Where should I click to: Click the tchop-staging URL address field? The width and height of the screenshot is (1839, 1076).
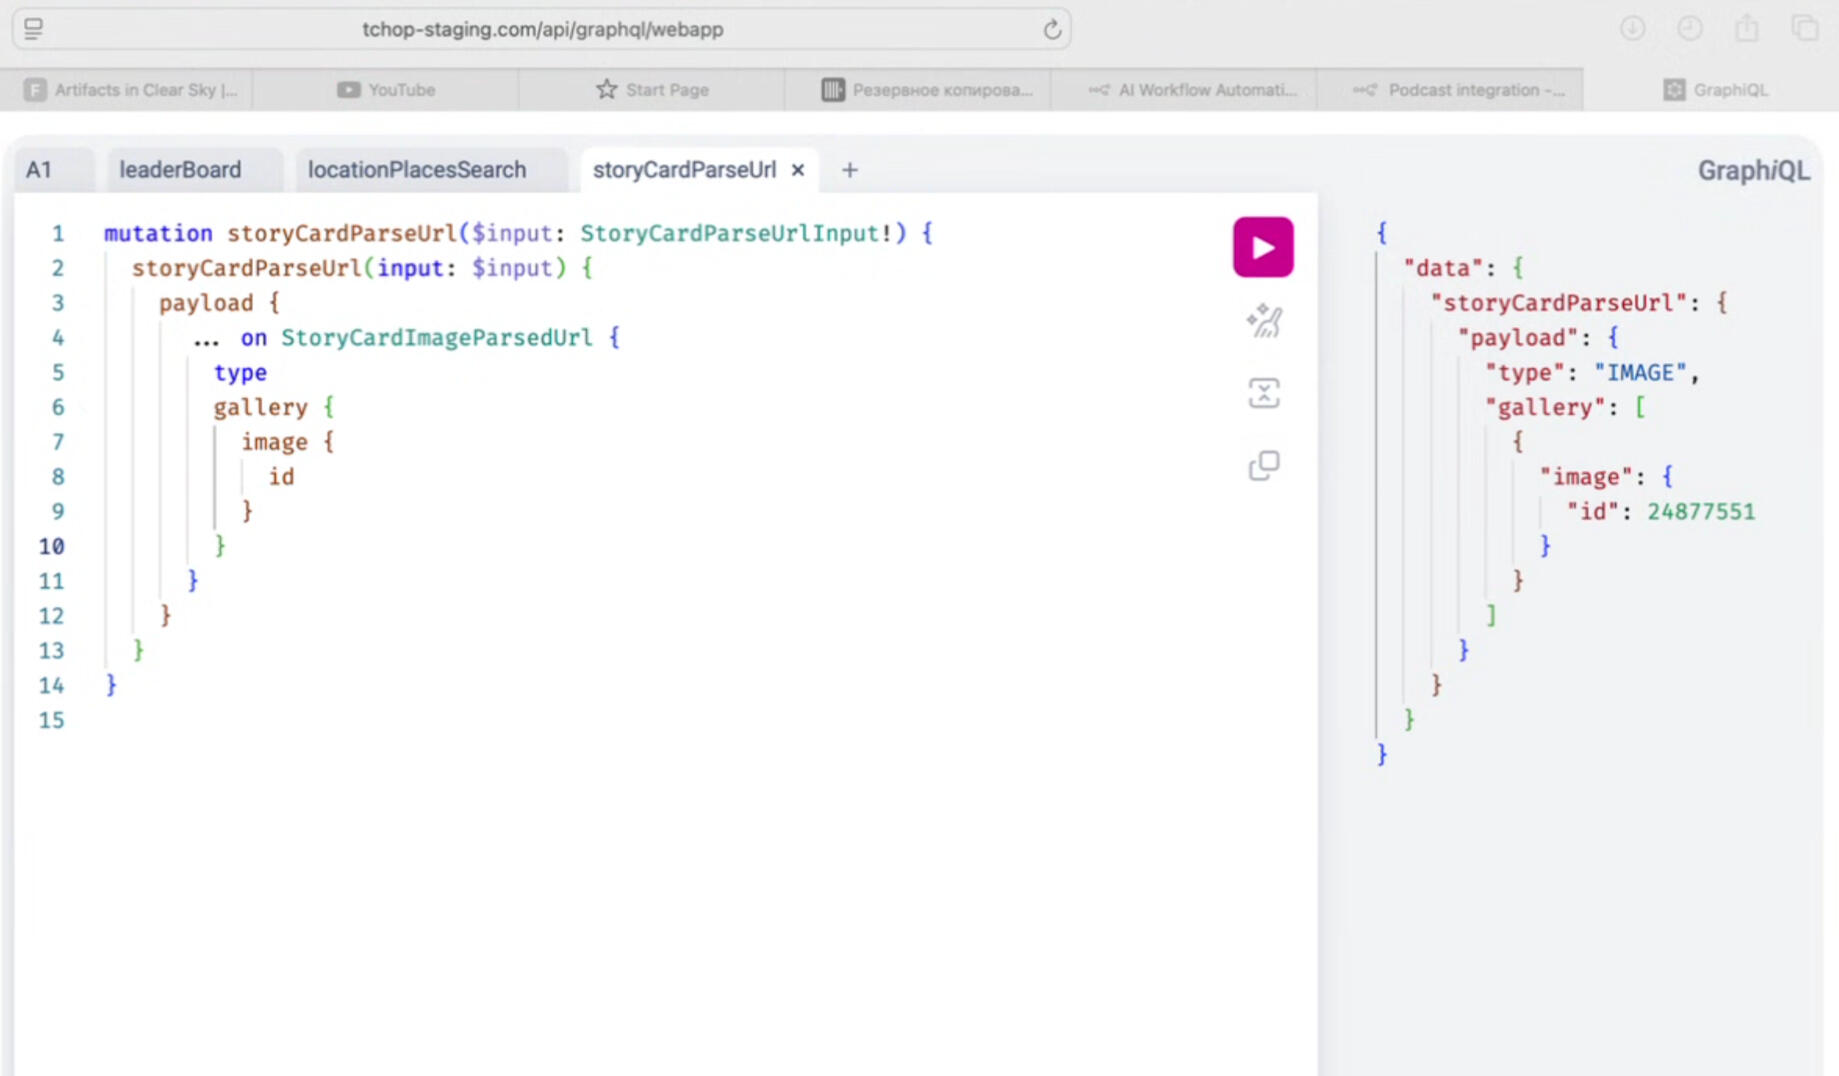(x=542, y=30)
